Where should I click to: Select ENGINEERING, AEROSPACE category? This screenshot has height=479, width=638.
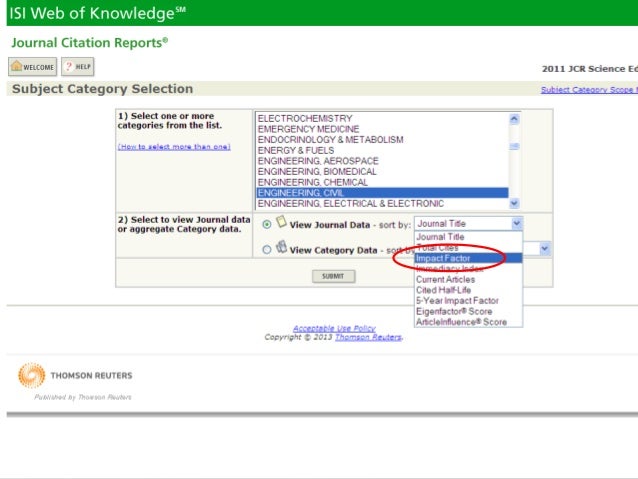(x=382, y=161)
